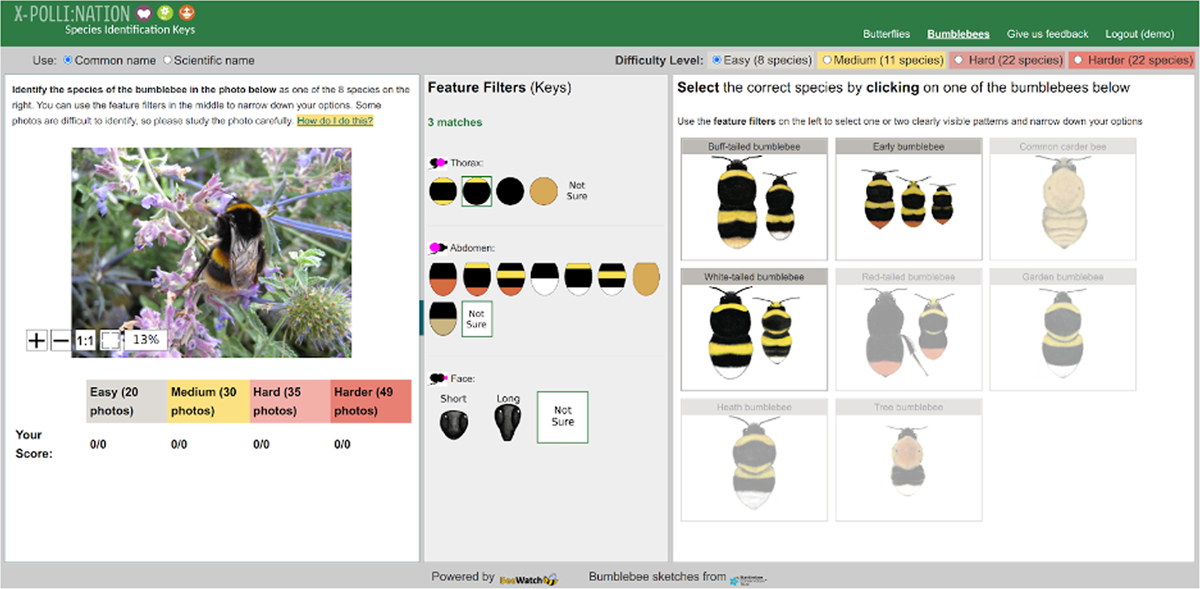The height and width of the screenshot is (589, 1200).
Task: Pick the black abdomen with beige tail
Action: tap(443, 318)
